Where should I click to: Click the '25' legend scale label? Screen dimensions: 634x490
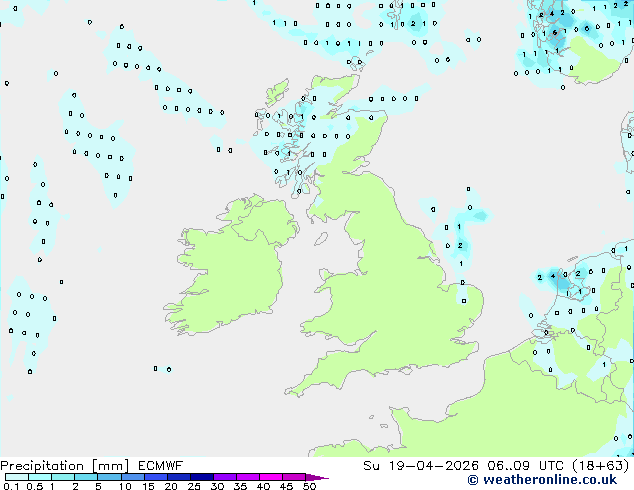[194, 486]
